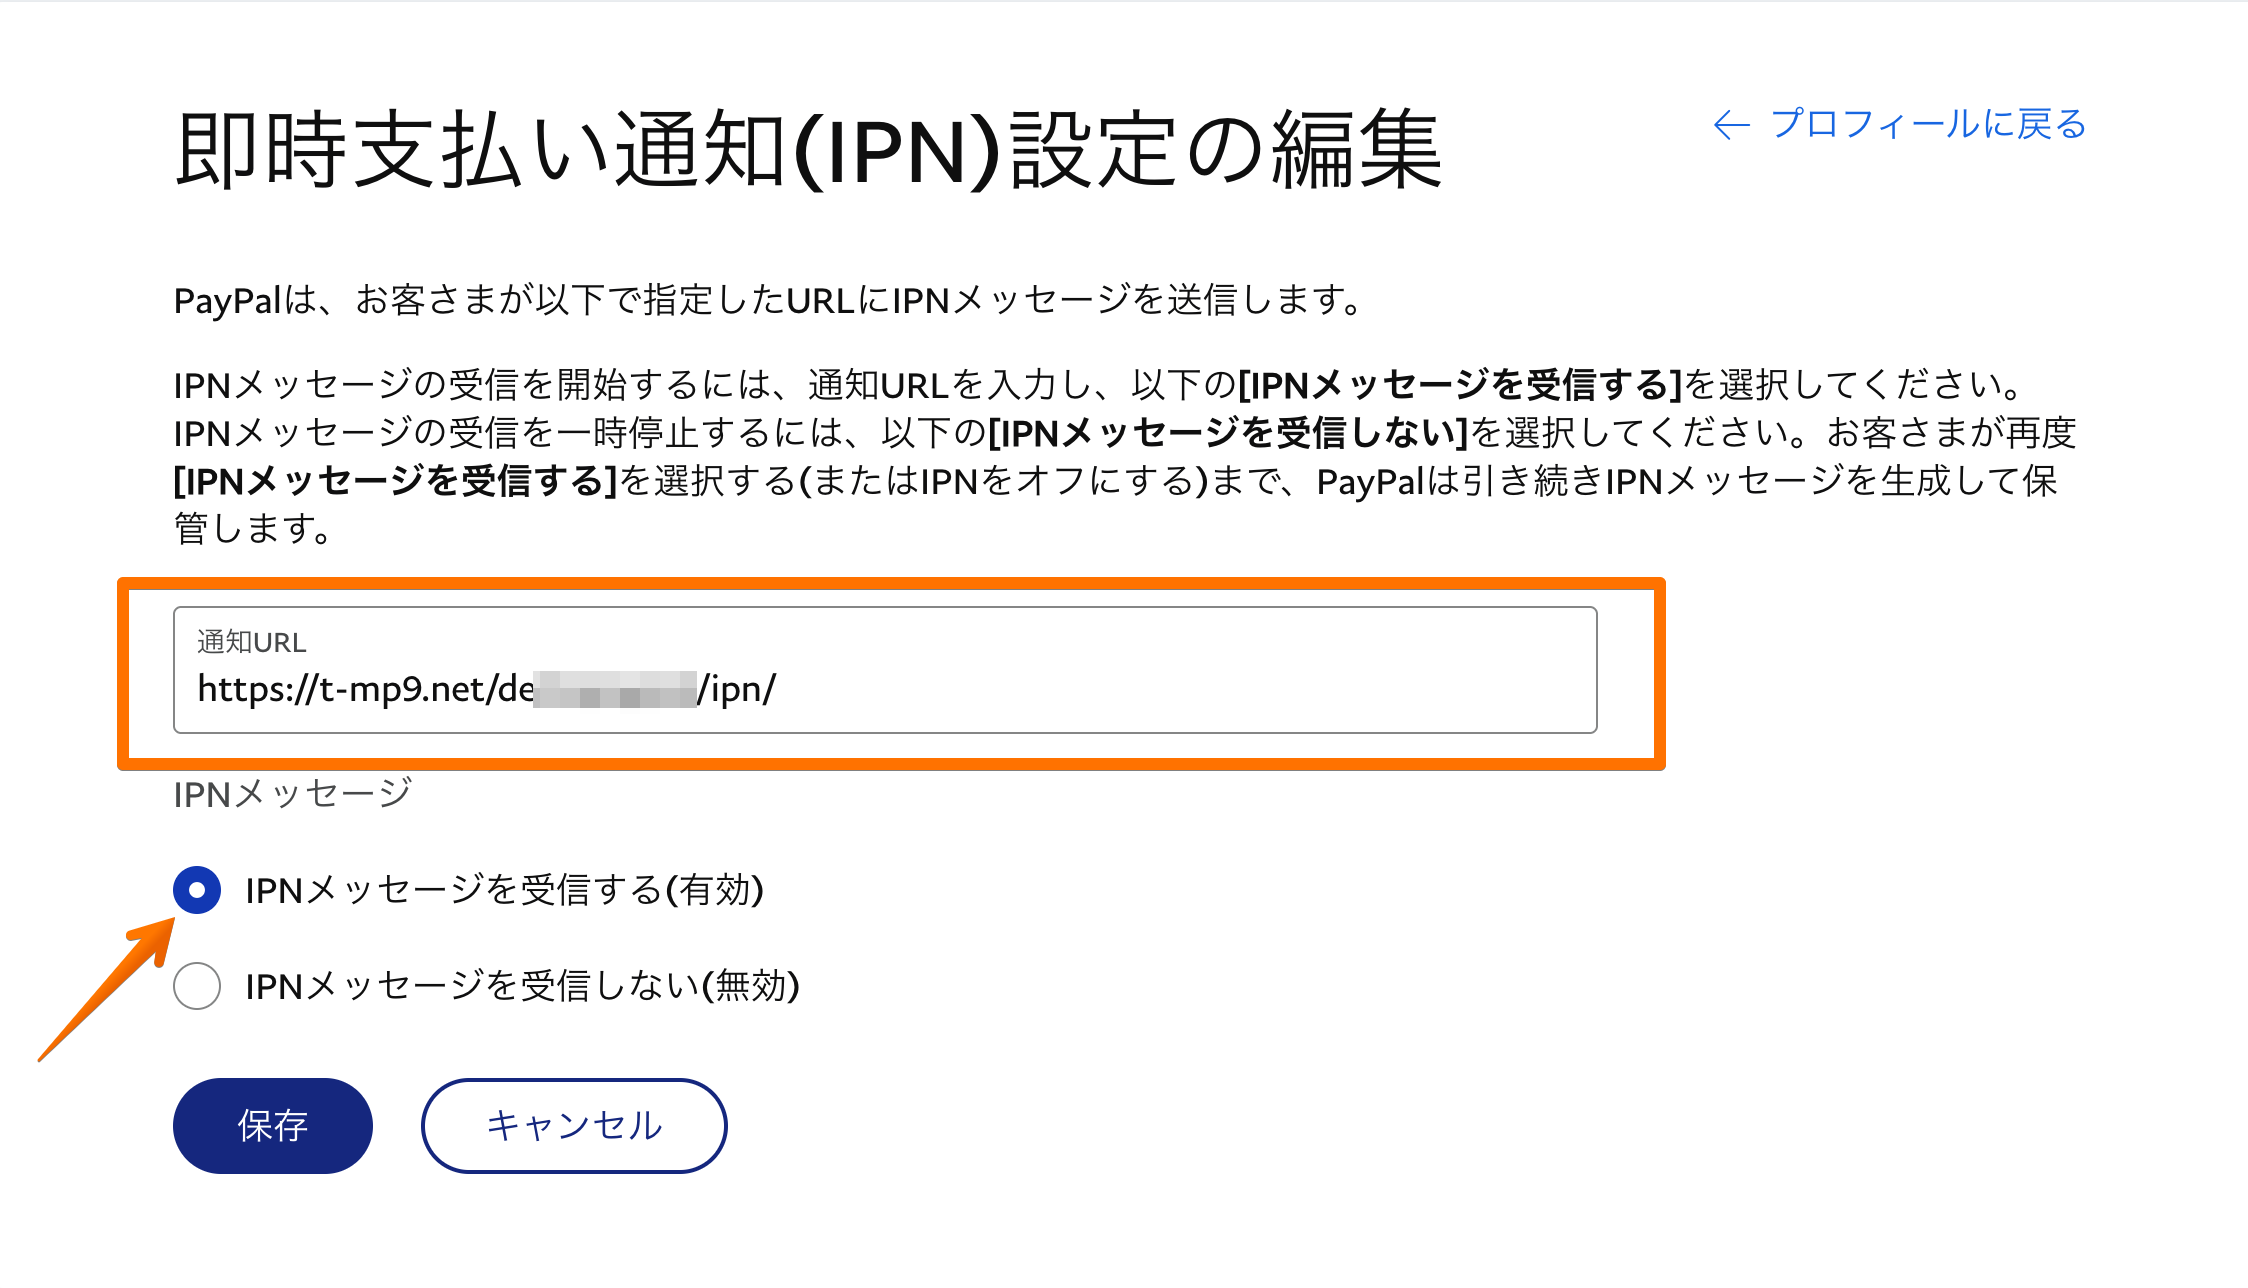Open the プロフィールに戻る link

[x=1928, y=125]
